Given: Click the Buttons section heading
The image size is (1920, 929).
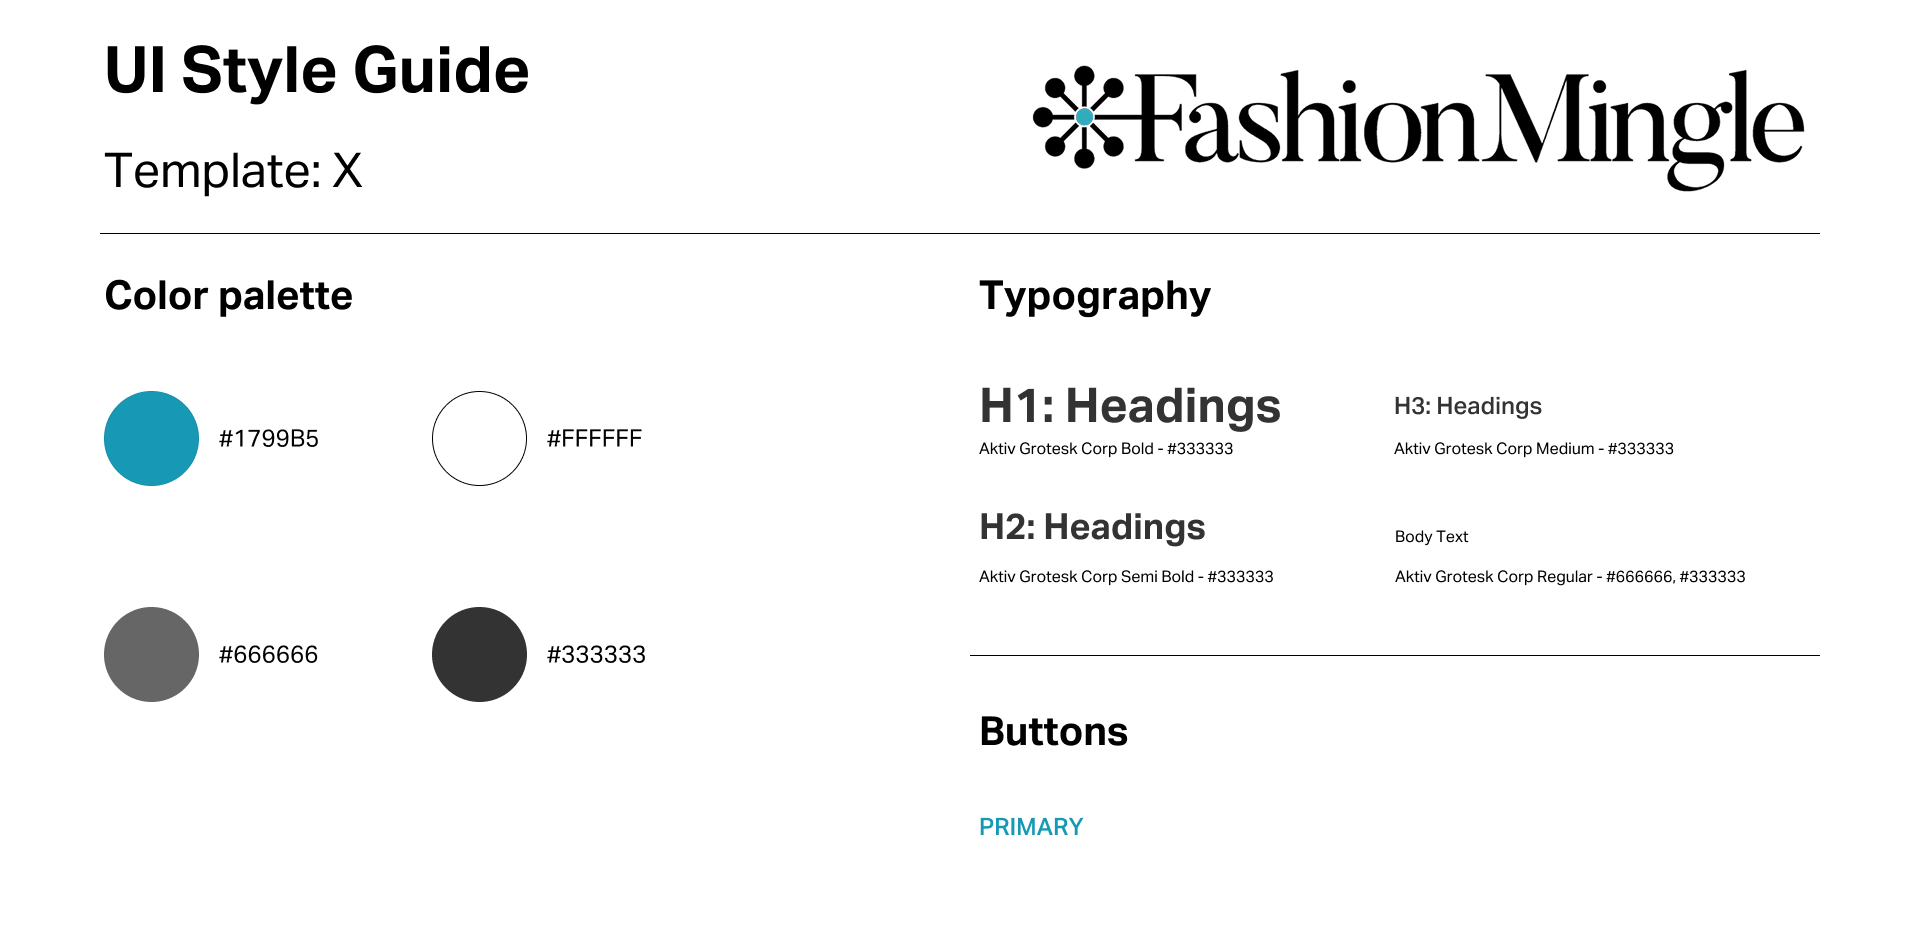Looking at the screenshot, I should [x=1054, y=732].
